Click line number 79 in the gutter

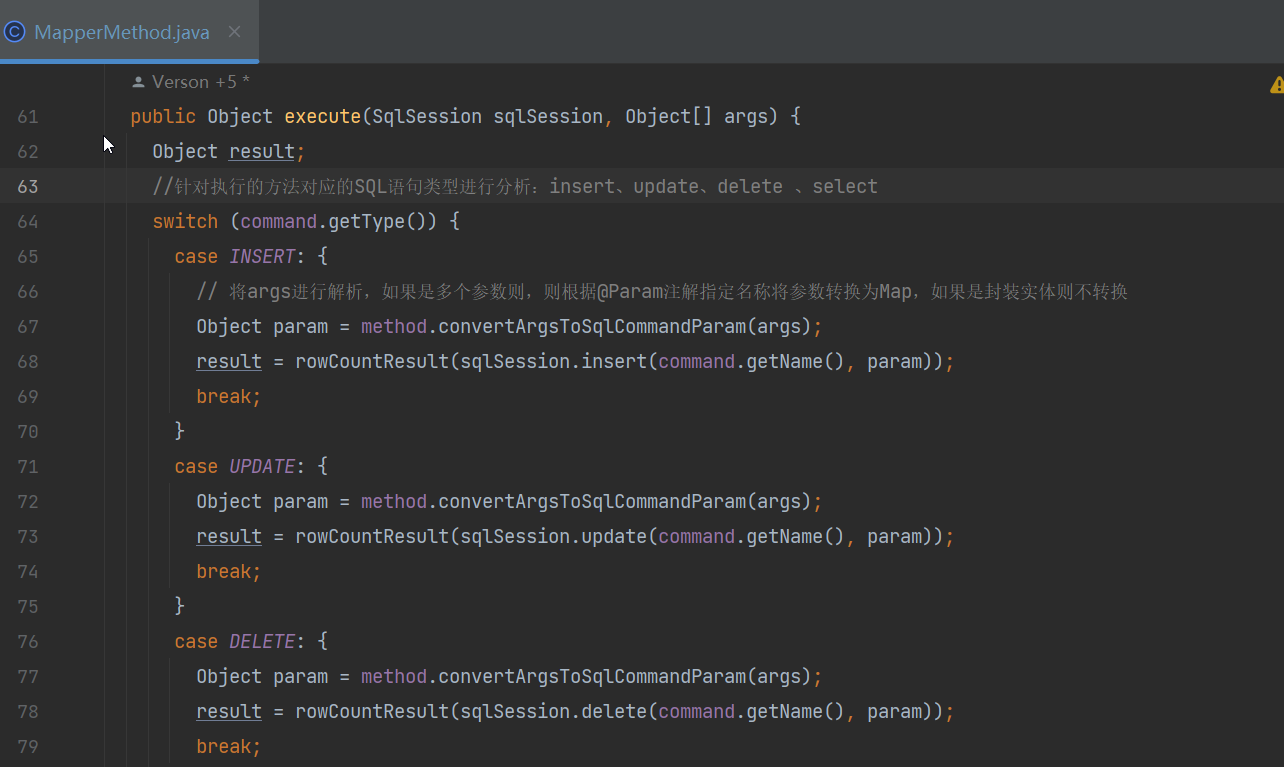[27, 747]
